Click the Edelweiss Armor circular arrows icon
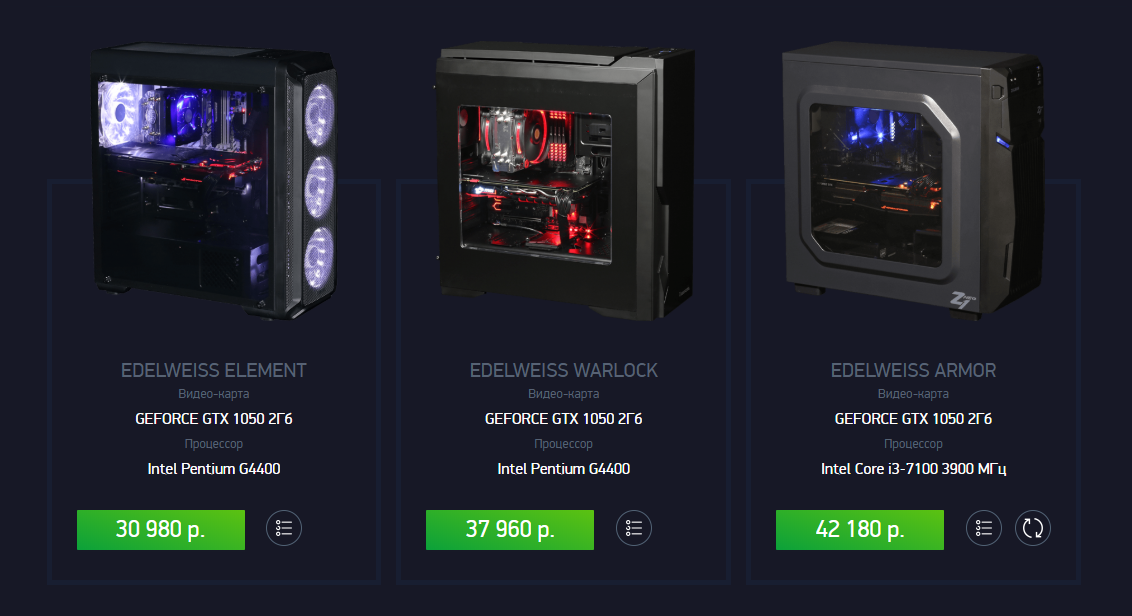 coord(1033,528)
